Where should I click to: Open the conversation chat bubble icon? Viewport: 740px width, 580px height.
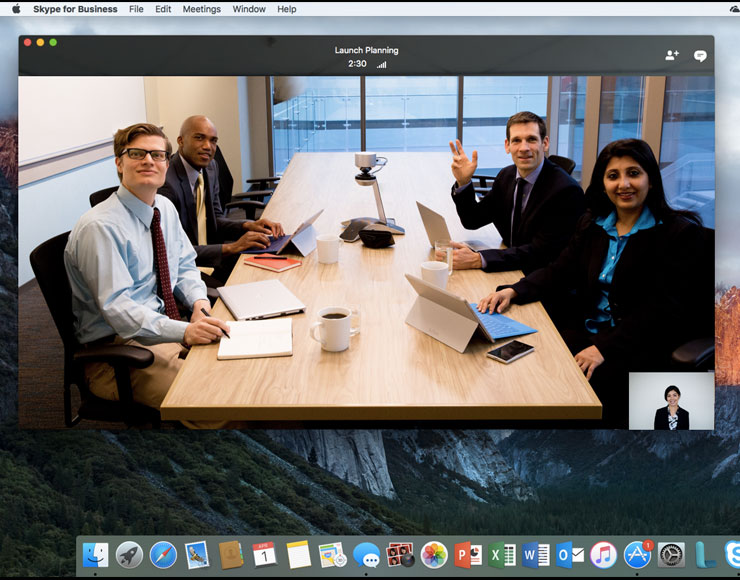pyautogui.click(x=700, y=56)
